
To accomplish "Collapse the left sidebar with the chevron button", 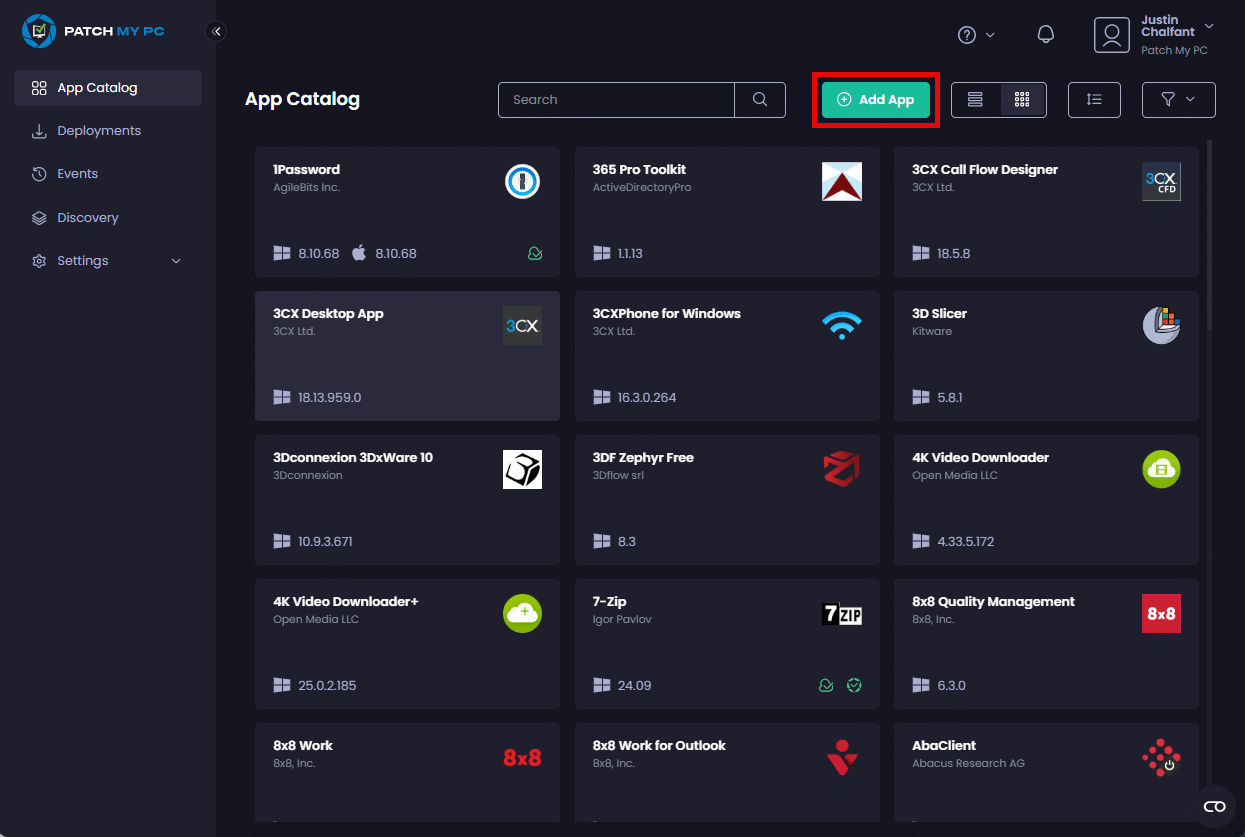I will point(216,31).
